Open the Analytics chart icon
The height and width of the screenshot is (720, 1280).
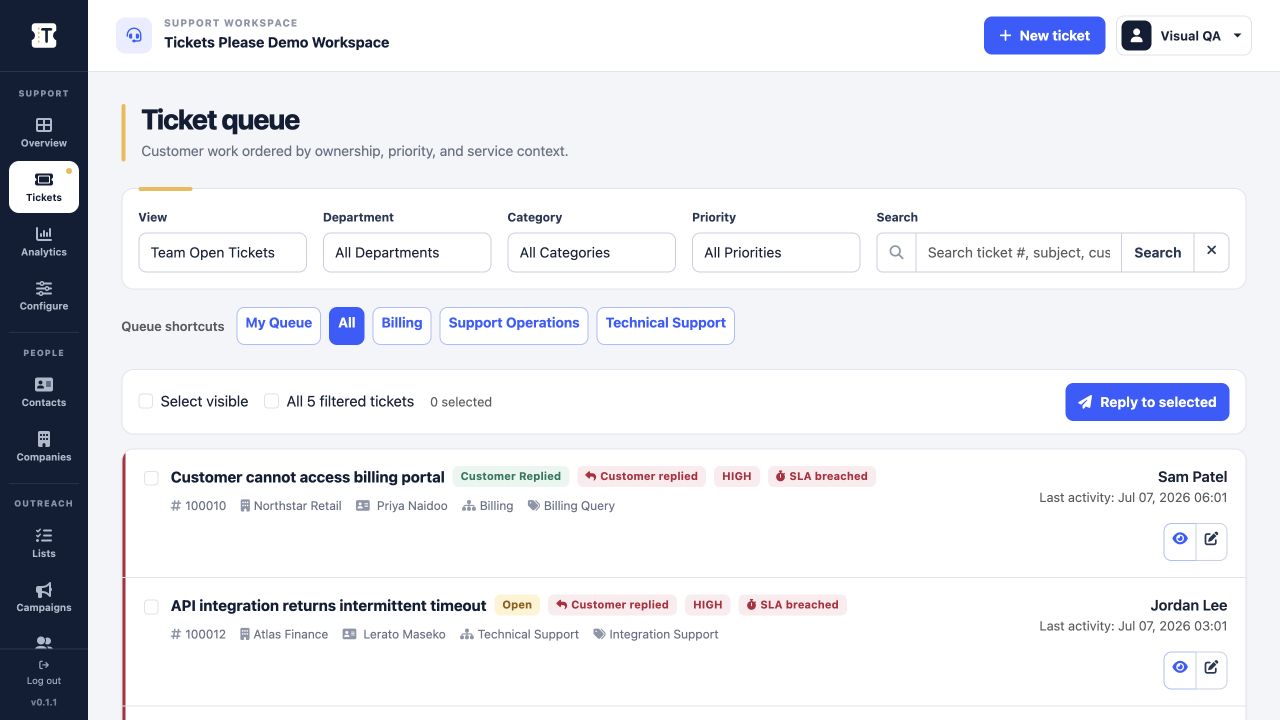[x=44, y=234]
